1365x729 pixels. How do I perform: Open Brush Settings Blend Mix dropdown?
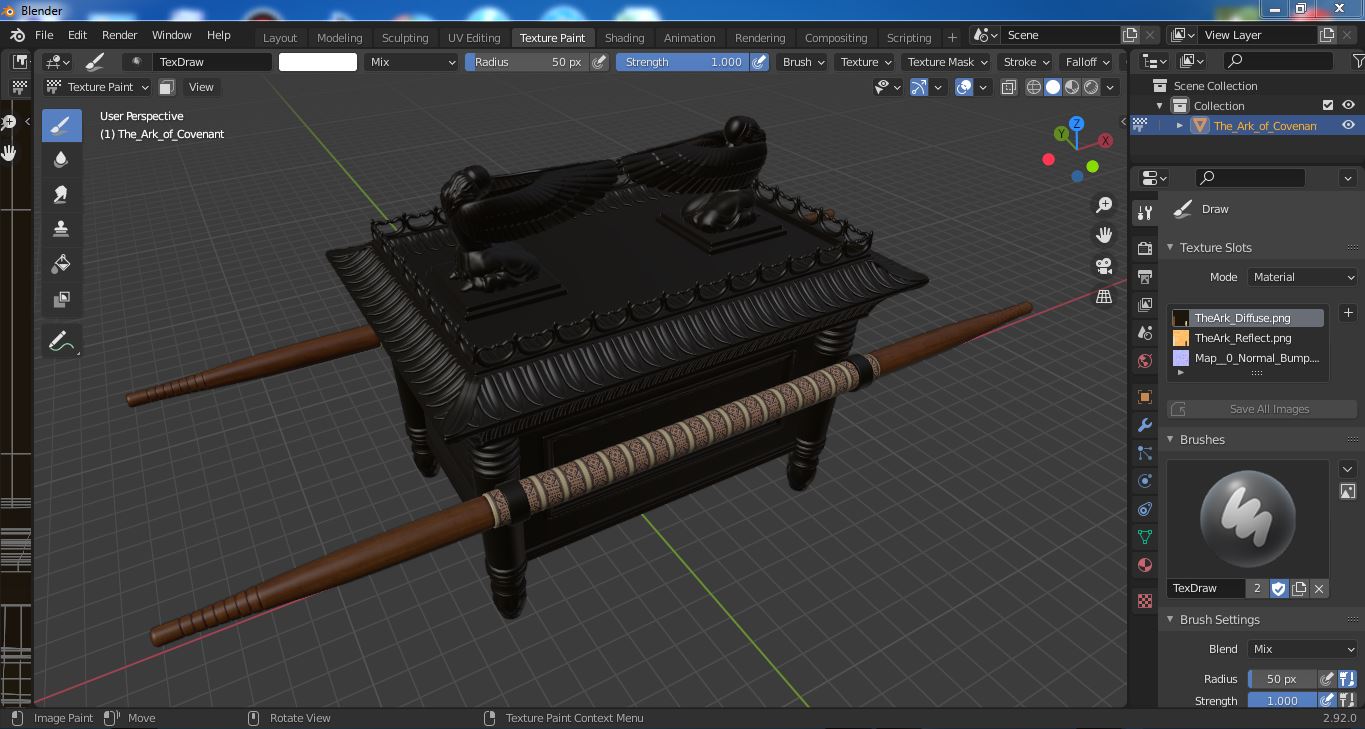[x=1303, y=649]
